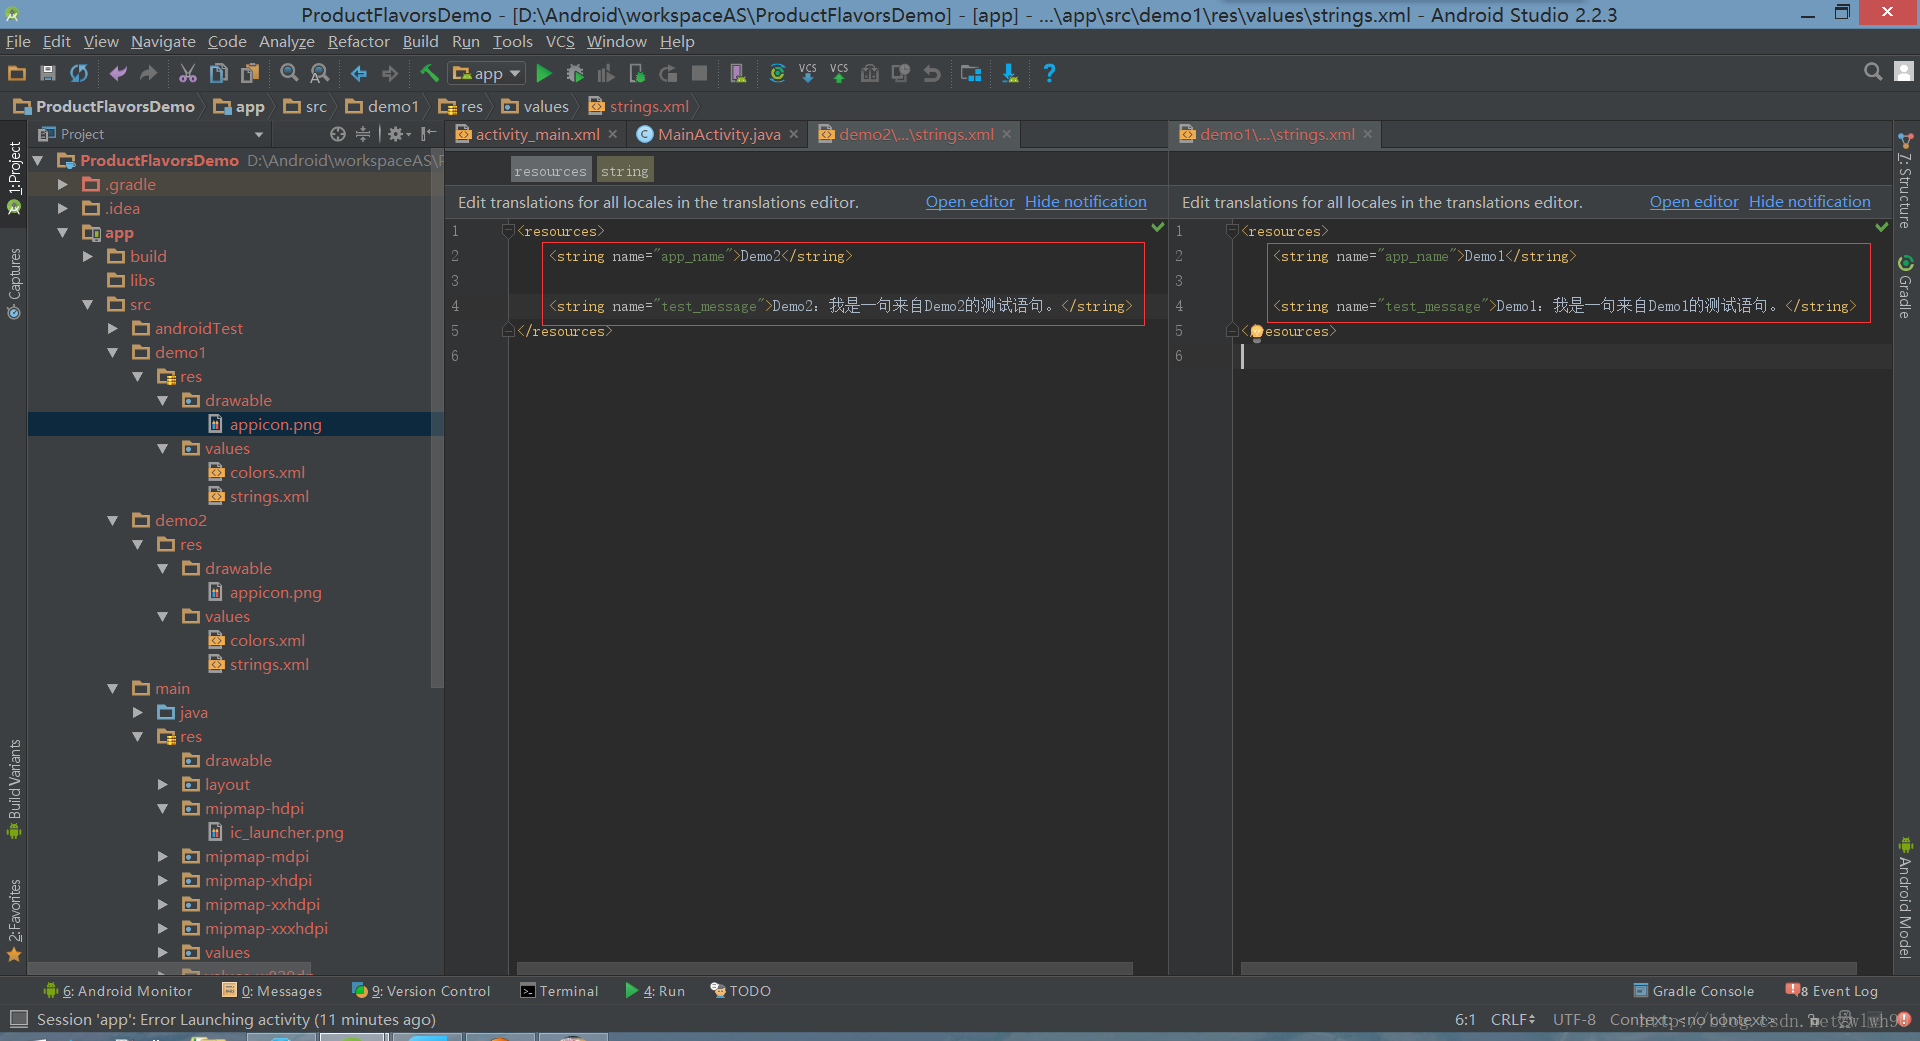Search everywhere with top-right magnifier

point(1873,72)
